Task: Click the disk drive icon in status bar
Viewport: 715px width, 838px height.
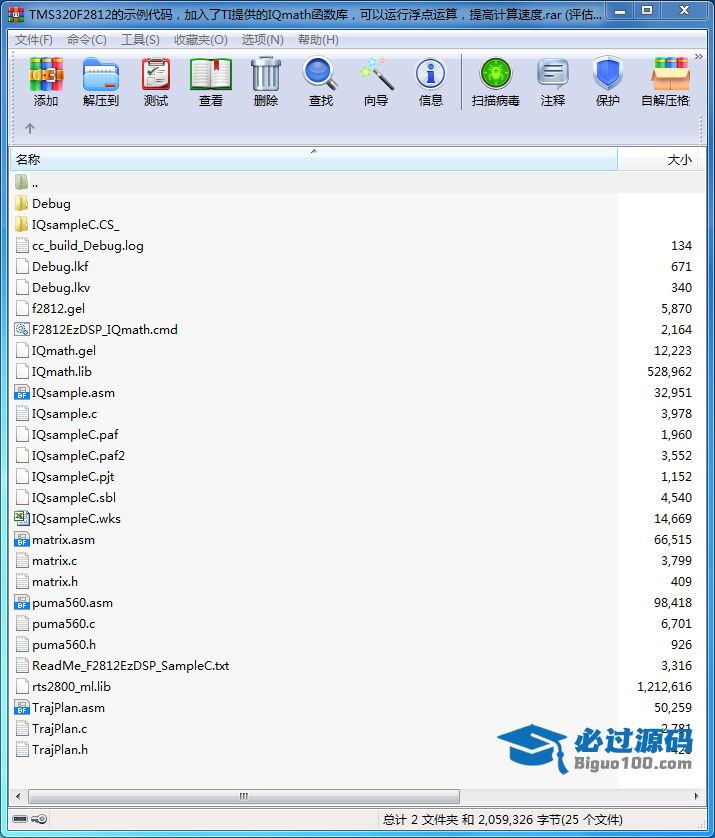Action: tap(20, 819)
